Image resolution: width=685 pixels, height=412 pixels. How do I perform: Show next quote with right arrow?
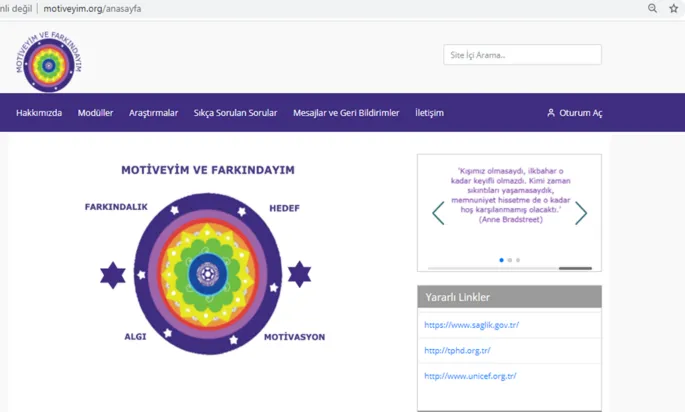pyautogui.click(x=581, y=212)
